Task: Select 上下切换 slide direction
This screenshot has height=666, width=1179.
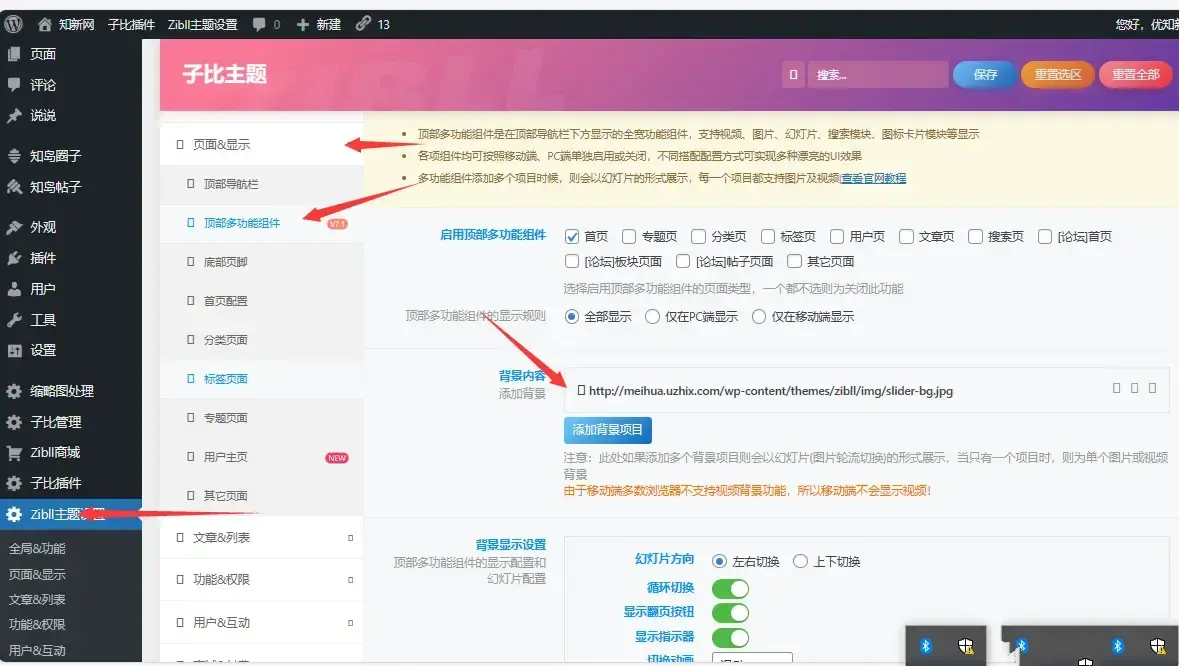Action: (x=801, y=562)
